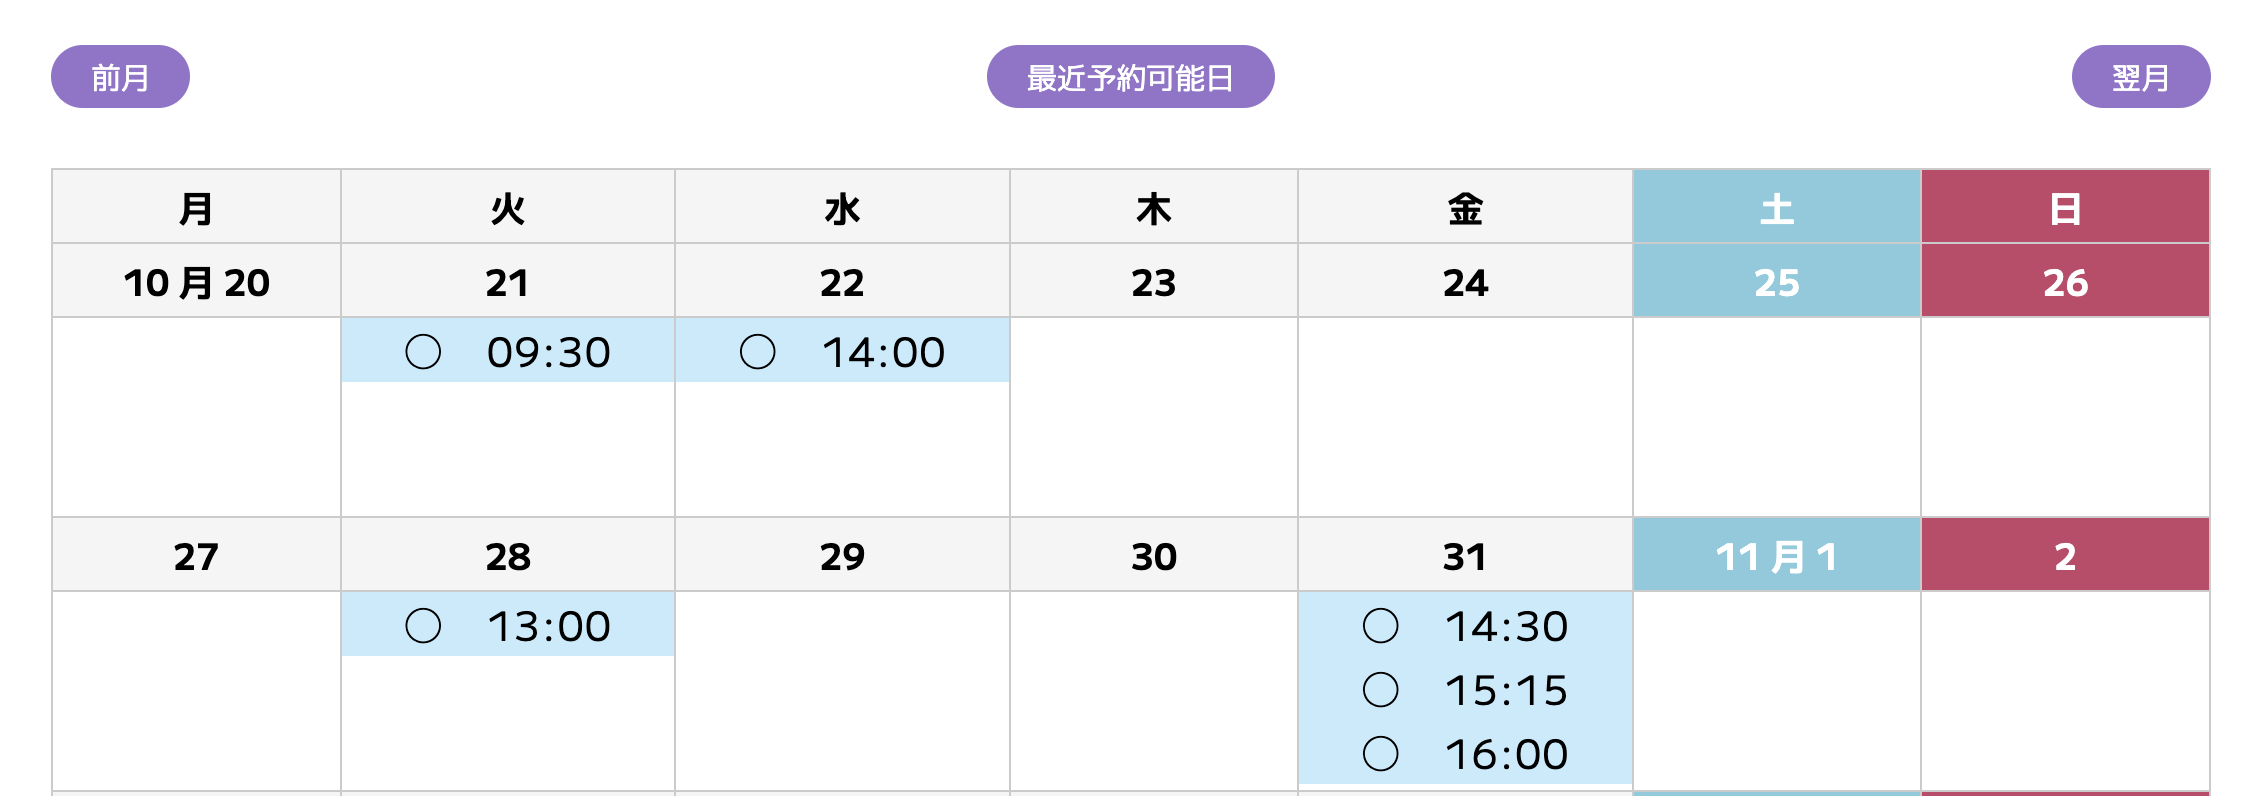The width and height of the screenshot is (2262, 796).
Task: Click the 月 Monday column header
Action: click(x=196, y=208)
